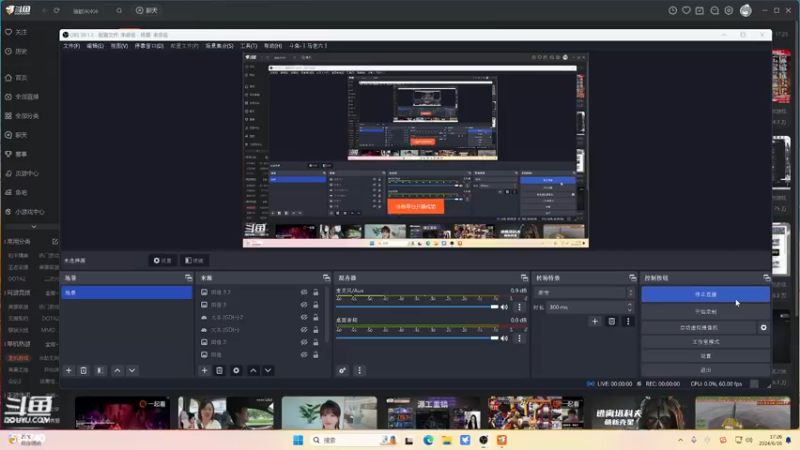Toggle lock on source 图像 3 2
800x450 pixels.
pos(316,292)
